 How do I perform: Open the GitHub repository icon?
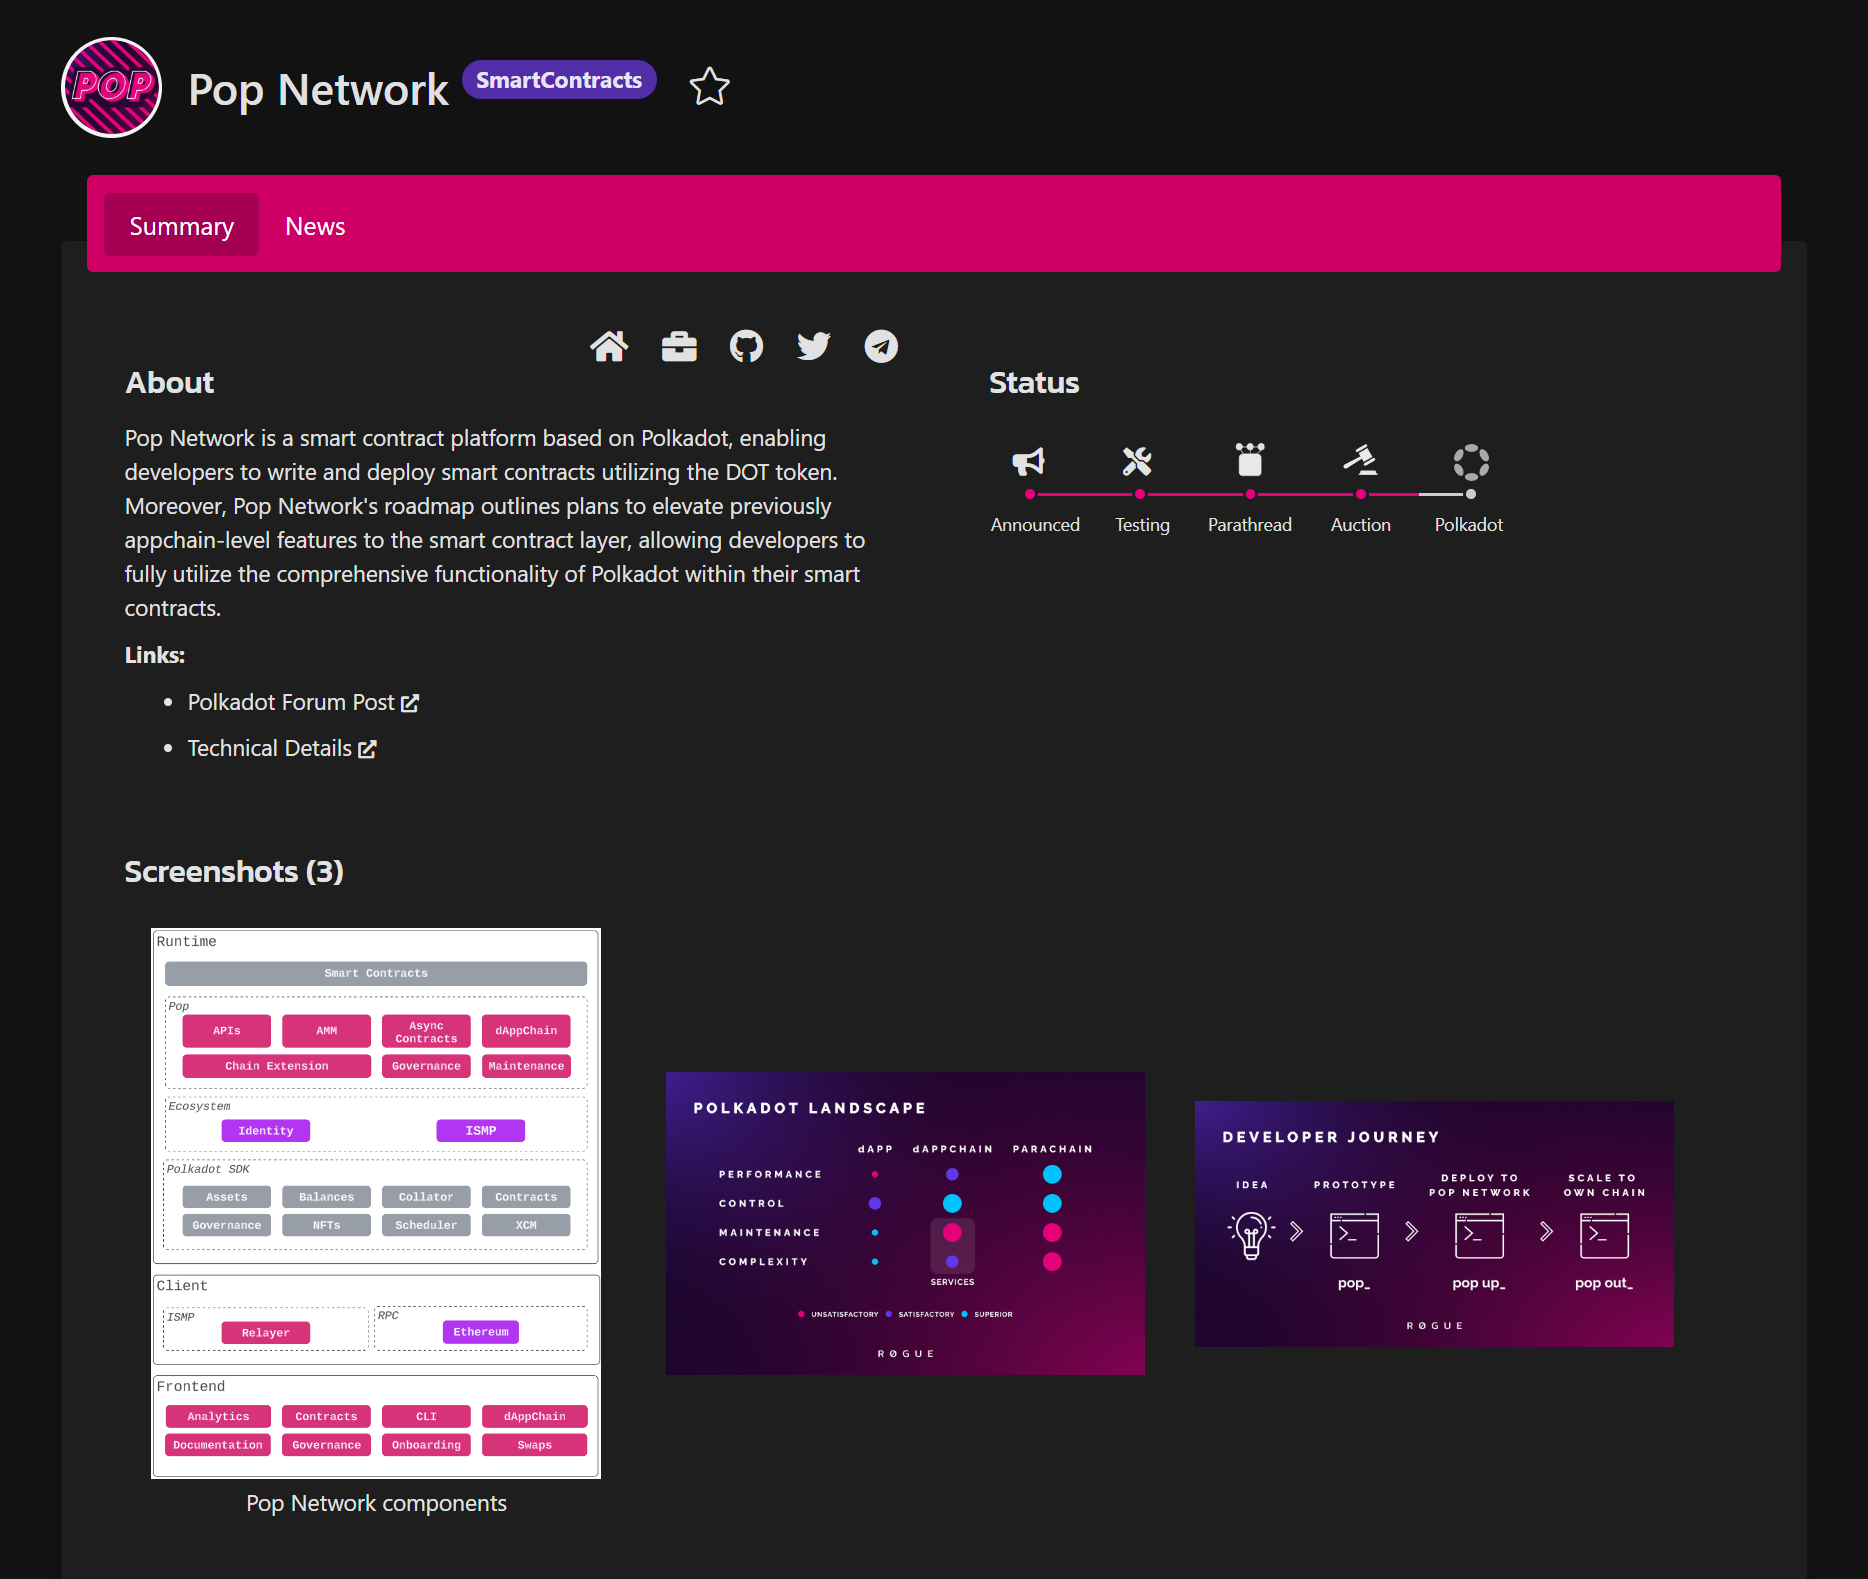[x=746, y=346]
